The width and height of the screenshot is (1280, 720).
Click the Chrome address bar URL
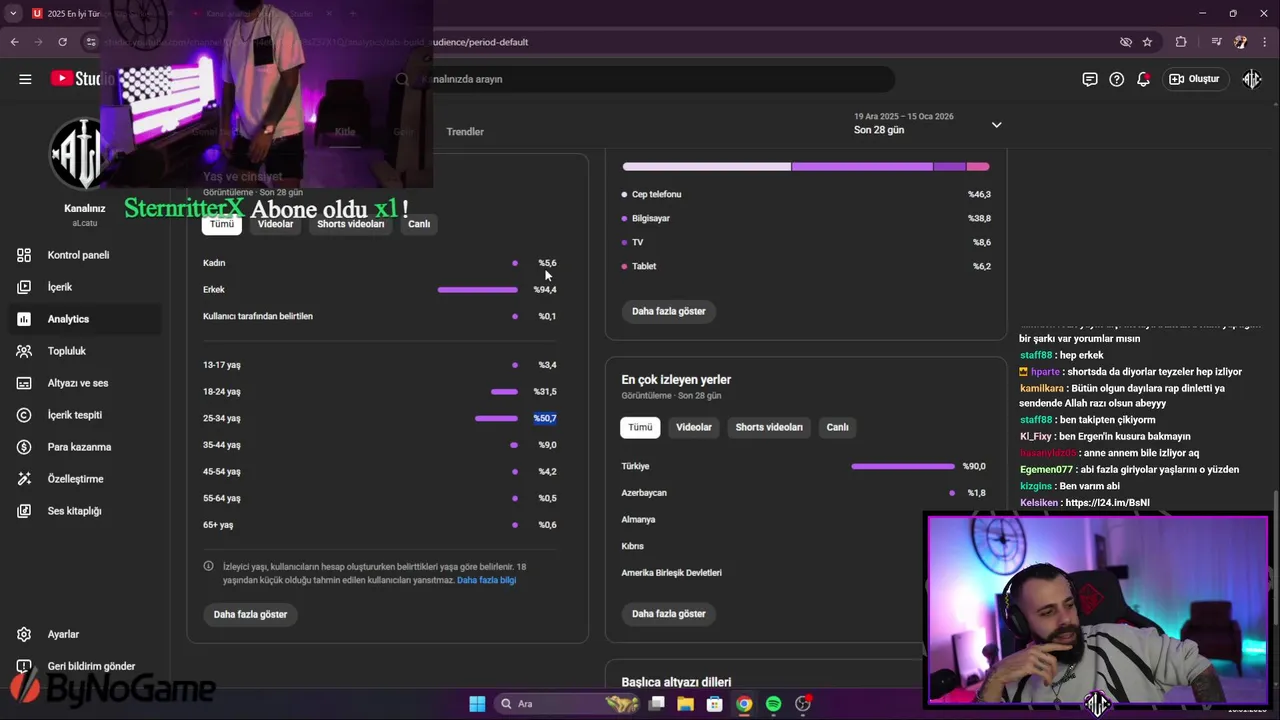pos(315,42)
